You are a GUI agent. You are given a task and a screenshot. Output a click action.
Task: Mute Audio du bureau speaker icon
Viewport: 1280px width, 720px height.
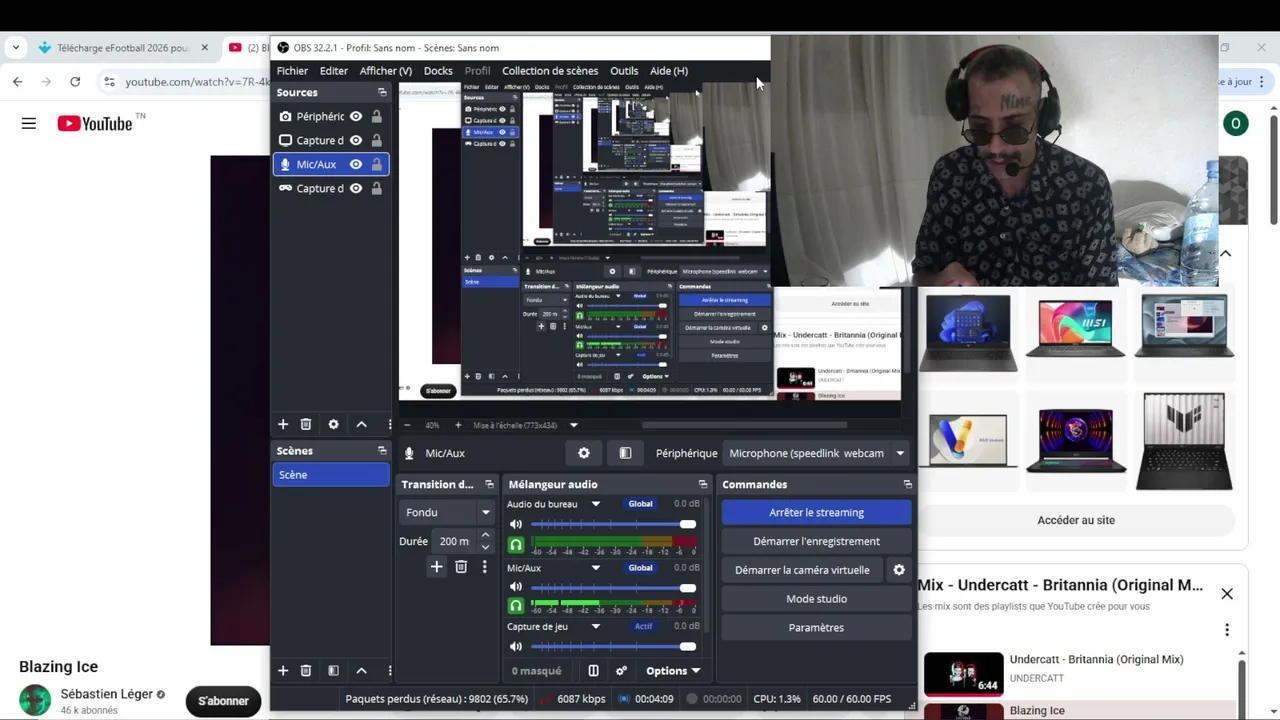516,524
